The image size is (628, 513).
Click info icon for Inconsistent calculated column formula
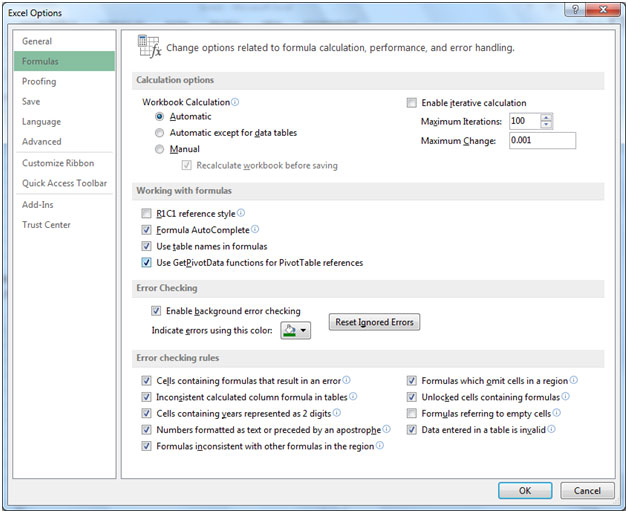click(x=353, y=396)
